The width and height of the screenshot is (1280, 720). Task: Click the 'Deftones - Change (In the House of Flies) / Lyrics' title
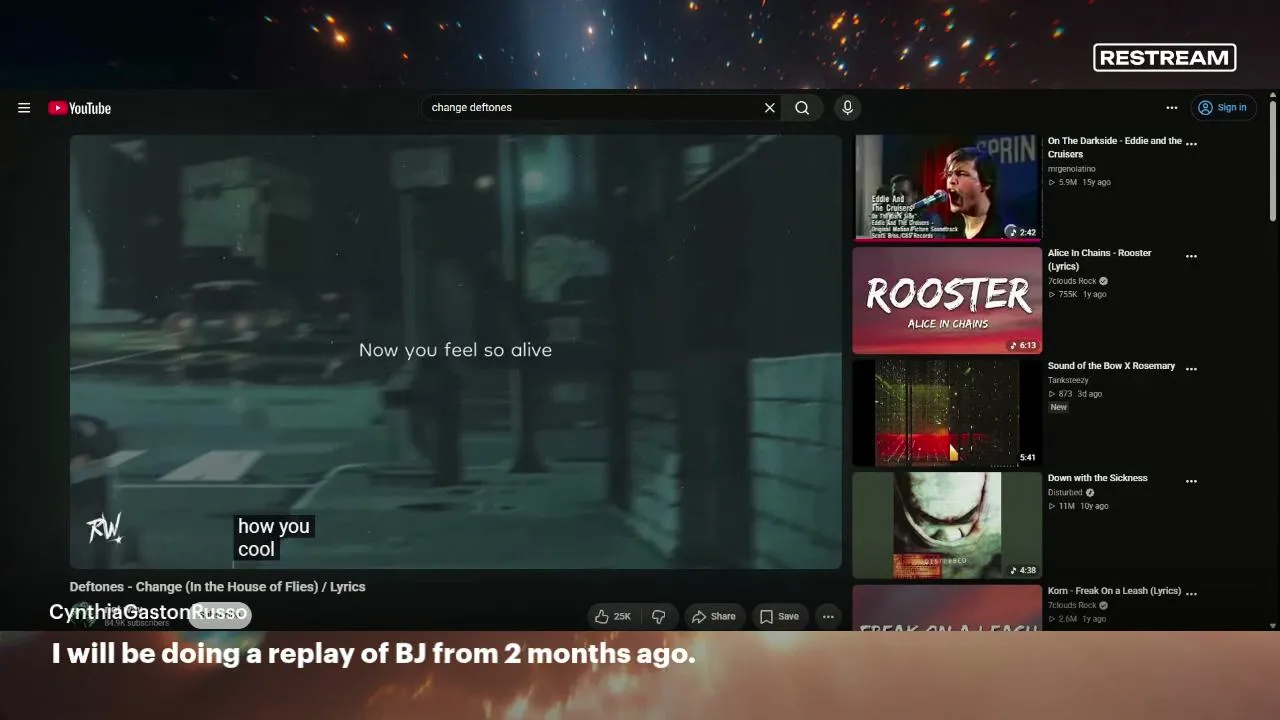(x=217, y=587)
